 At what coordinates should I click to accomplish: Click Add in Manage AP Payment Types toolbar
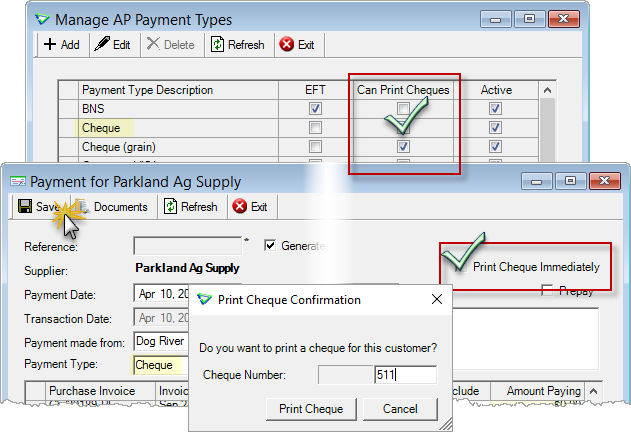click(x=62, y=45)
